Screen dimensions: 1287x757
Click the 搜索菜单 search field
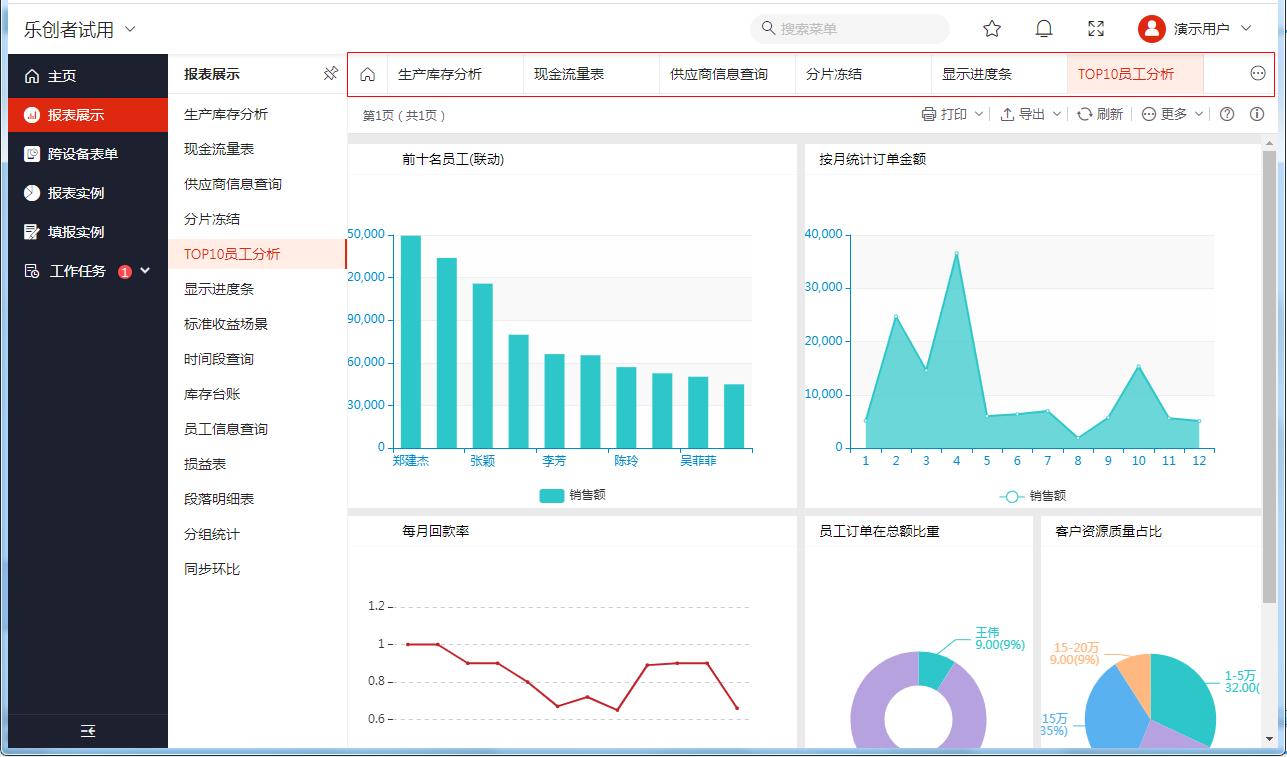[x=850, y=29]
